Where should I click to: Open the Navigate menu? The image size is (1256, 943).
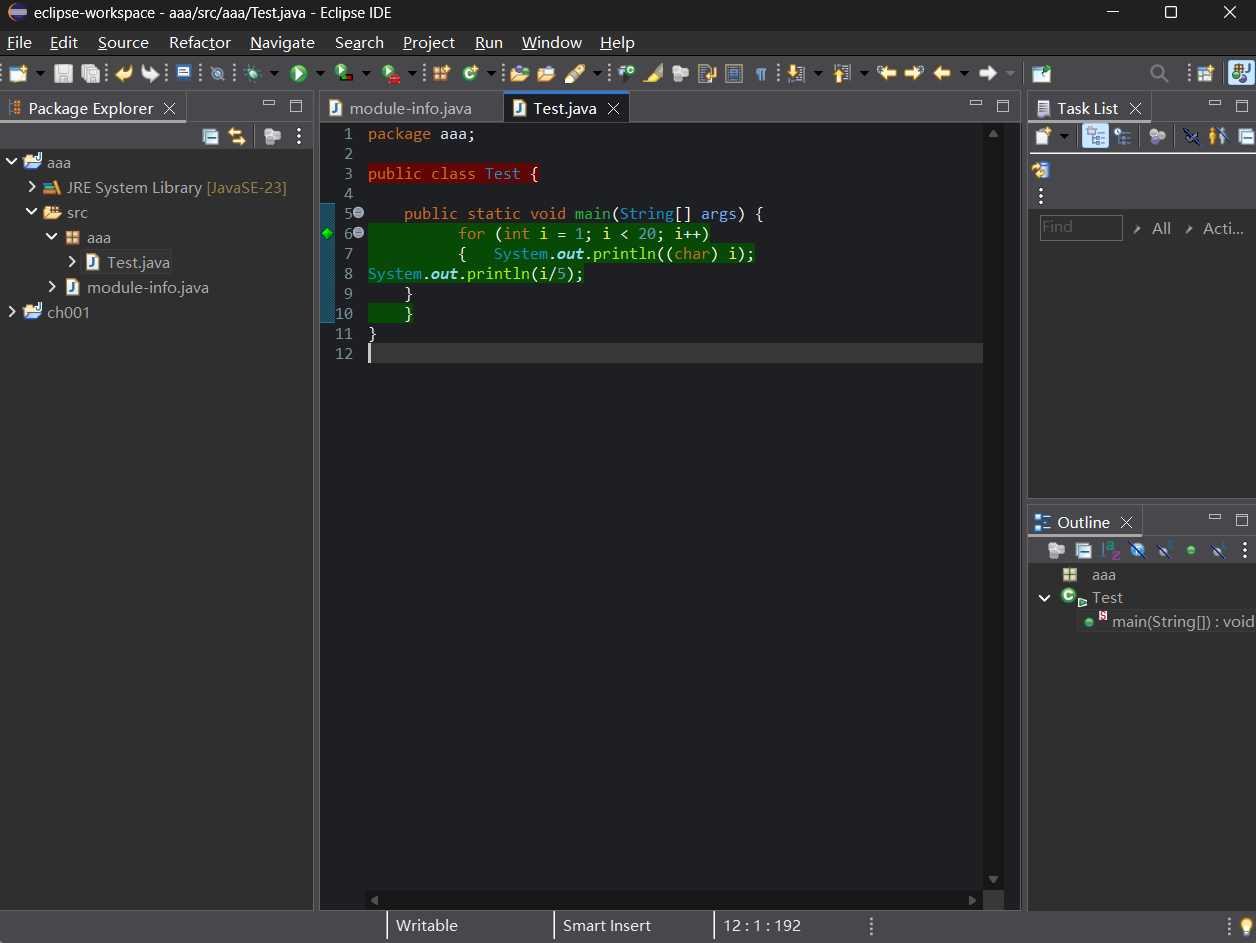pos(282,42)
